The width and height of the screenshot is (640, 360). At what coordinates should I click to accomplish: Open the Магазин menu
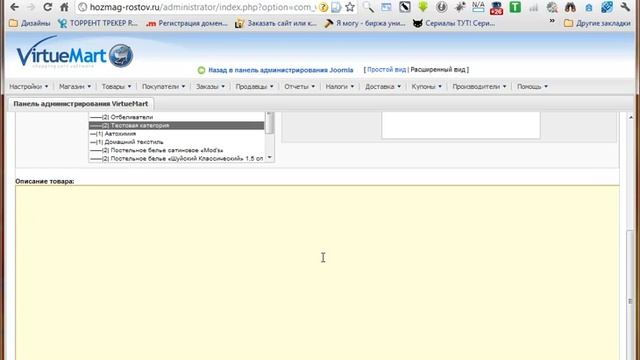pos(75,87)
